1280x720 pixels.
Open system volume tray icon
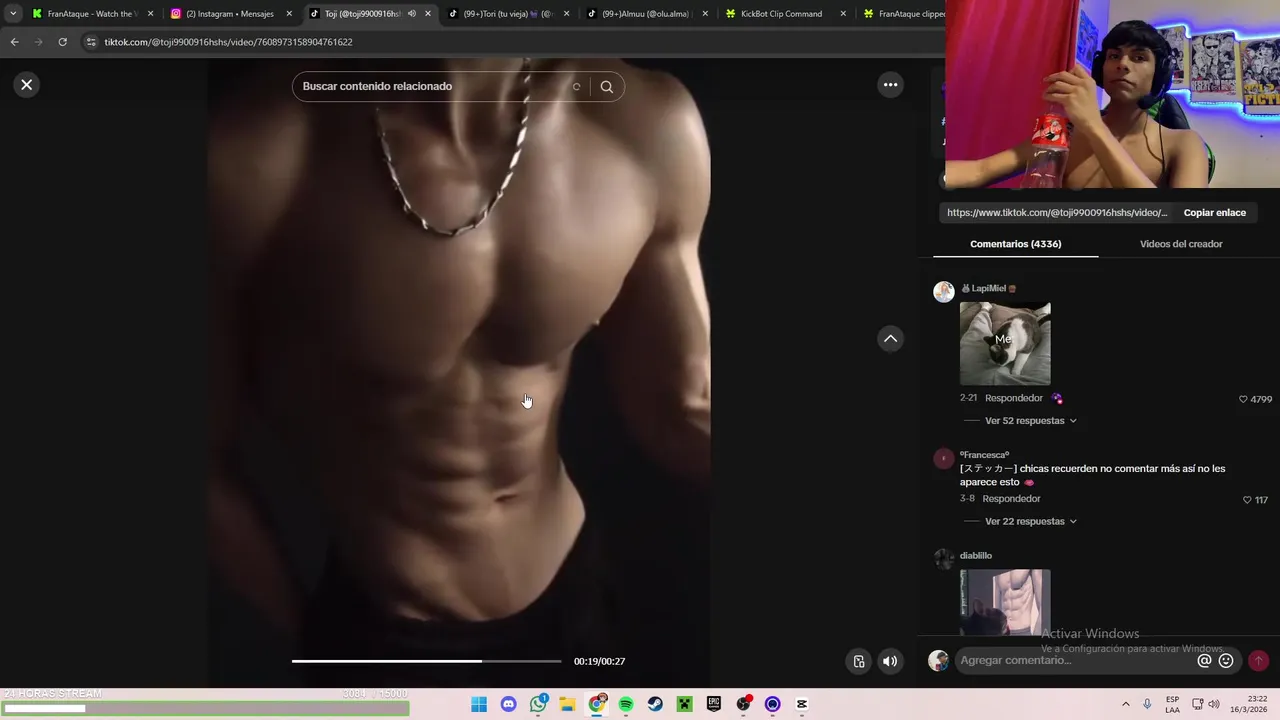tap(1214, 704)
